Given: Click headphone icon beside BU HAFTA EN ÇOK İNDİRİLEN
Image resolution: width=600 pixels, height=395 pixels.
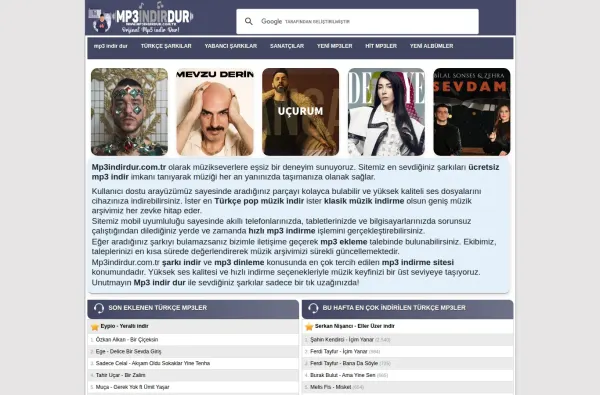Looking at the screenshot, I should (x=313, y=308).
